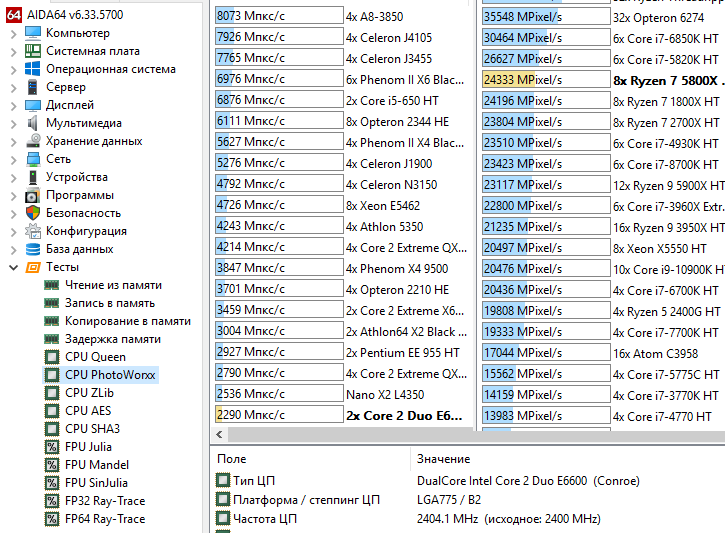Click the CPU ZLib chip icon

point(52,393)
